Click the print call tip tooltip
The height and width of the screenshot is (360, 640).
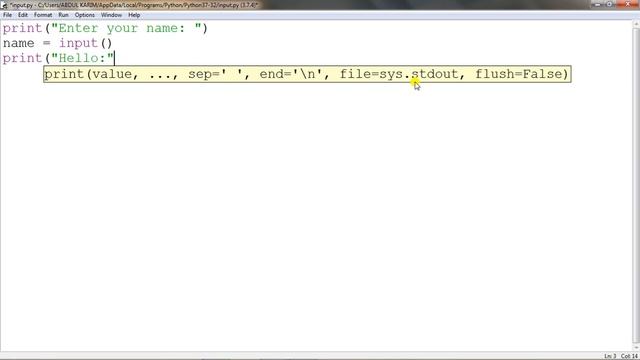(x=307, y=74)
